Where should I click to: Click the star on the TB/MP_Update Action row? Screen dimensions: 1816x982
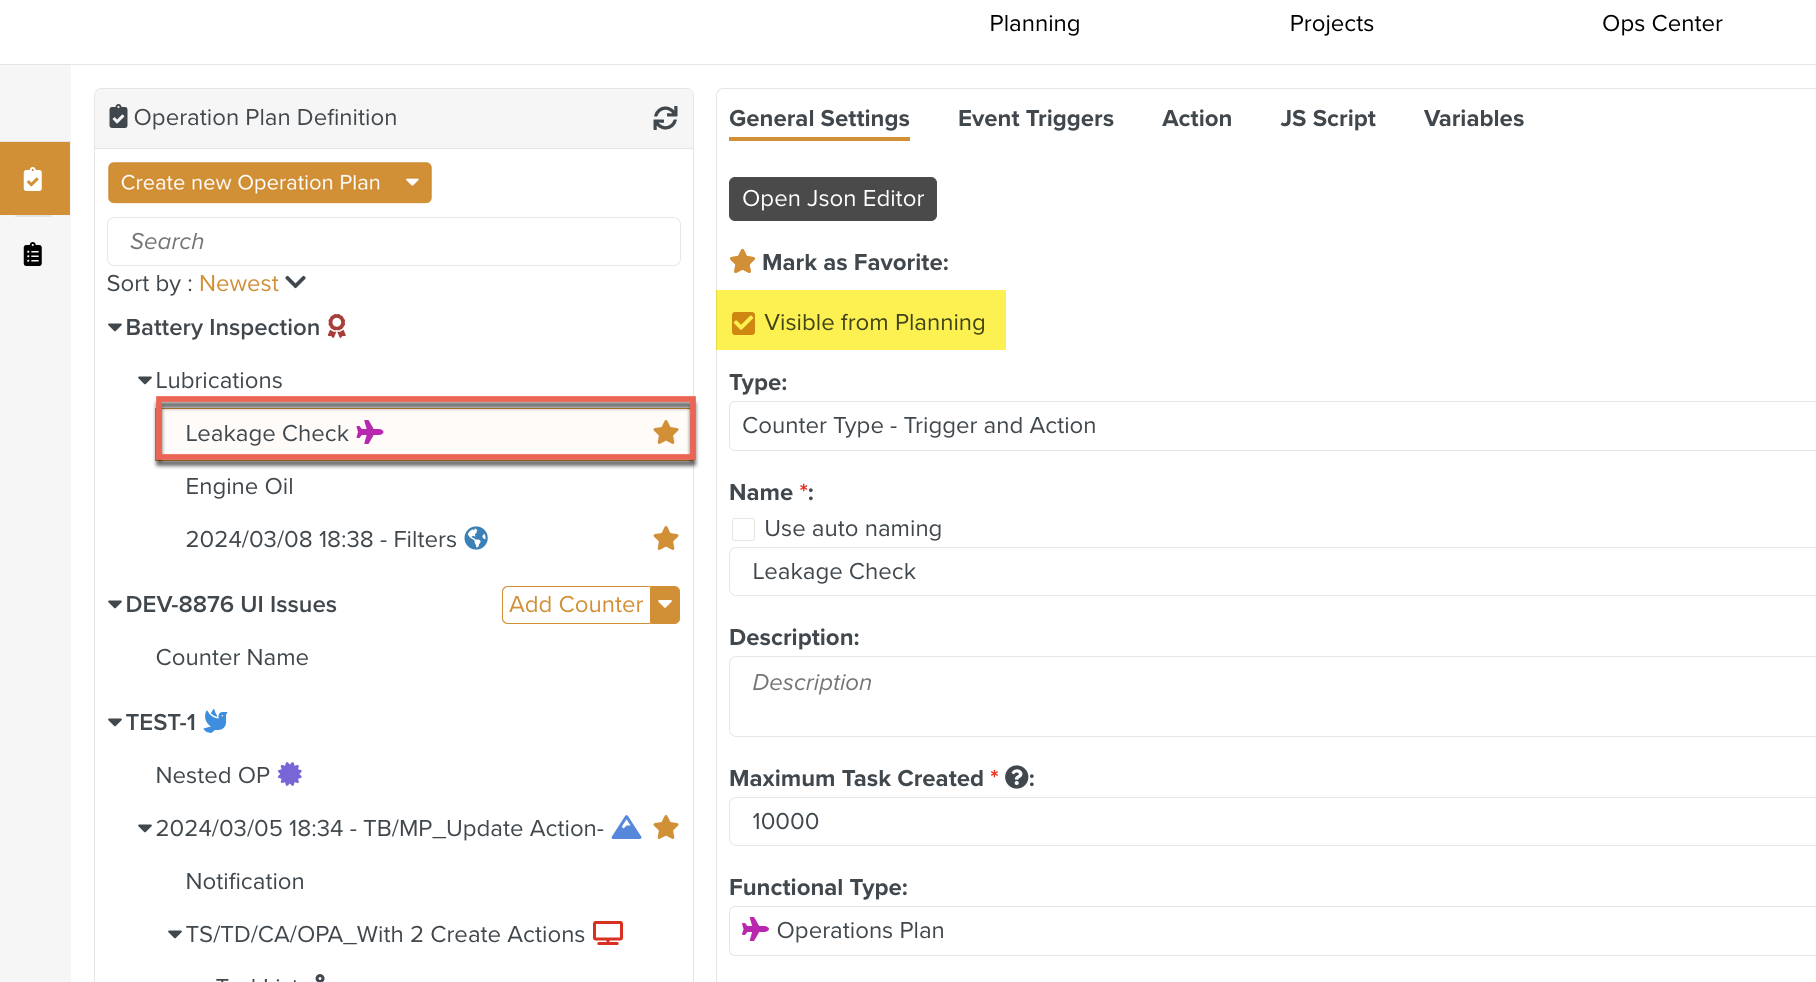[665, 828]
